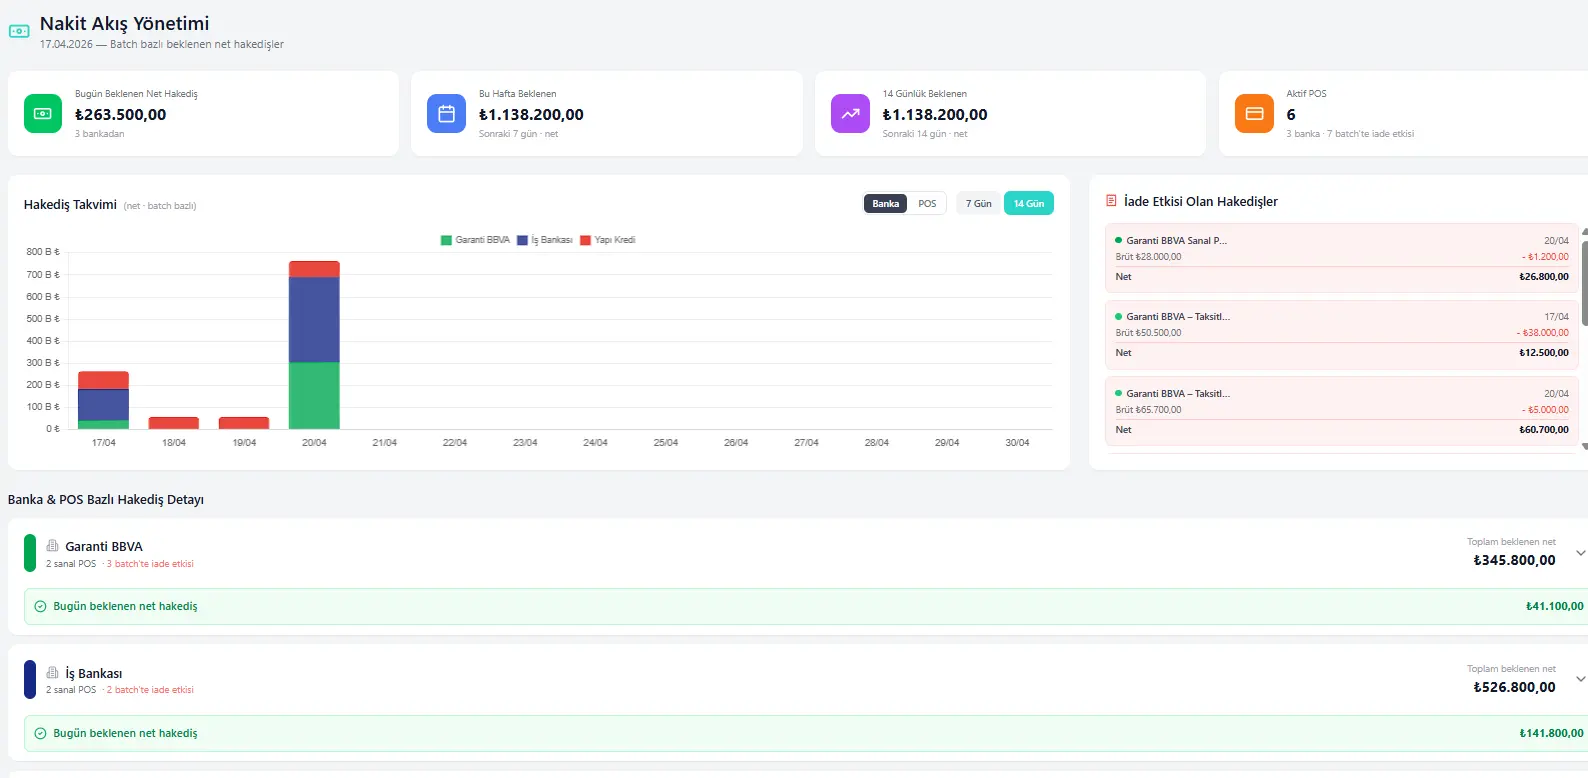1588x778 pixels.
Task: Click the 20/04 stacked bar in chart
Action: (314, 345)
